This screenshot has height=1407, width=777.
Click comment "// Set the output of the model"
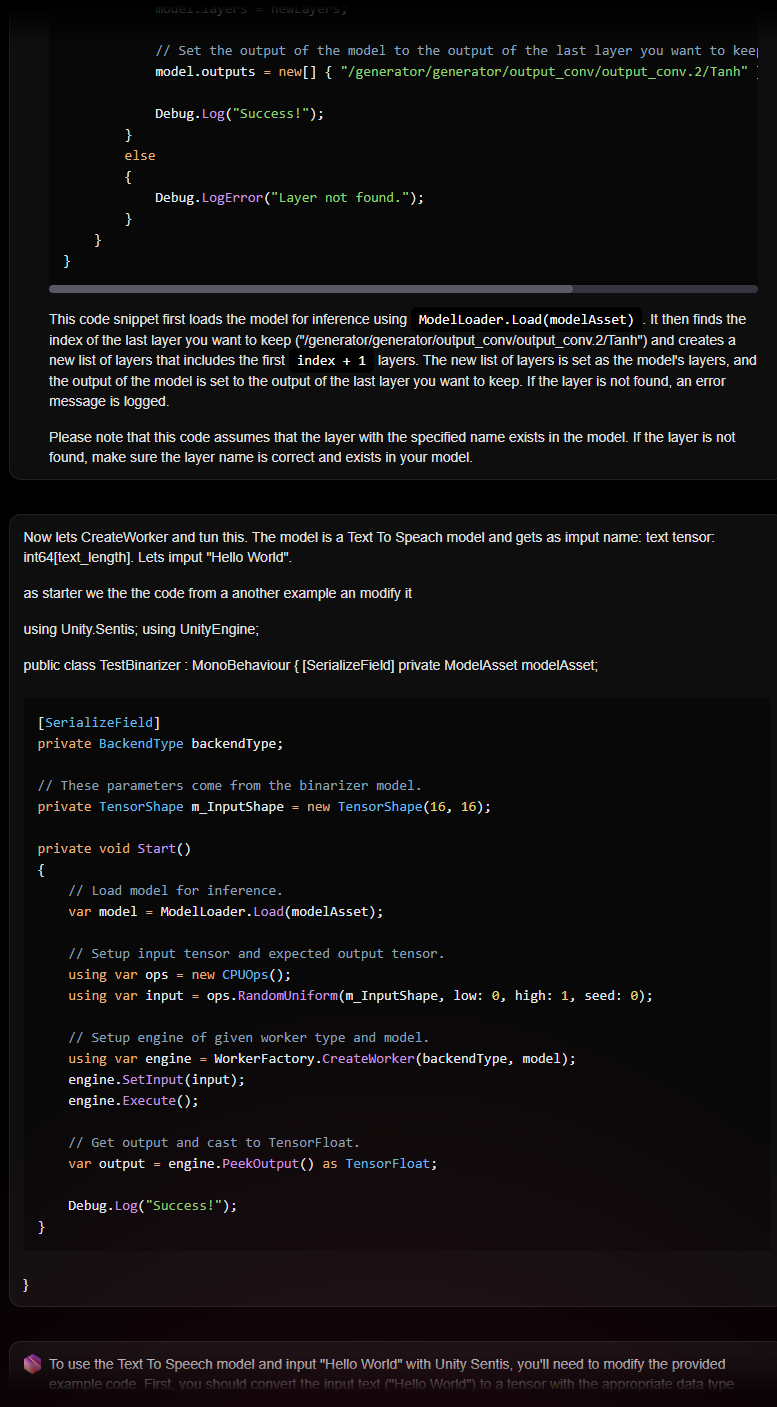click(455, 51)
